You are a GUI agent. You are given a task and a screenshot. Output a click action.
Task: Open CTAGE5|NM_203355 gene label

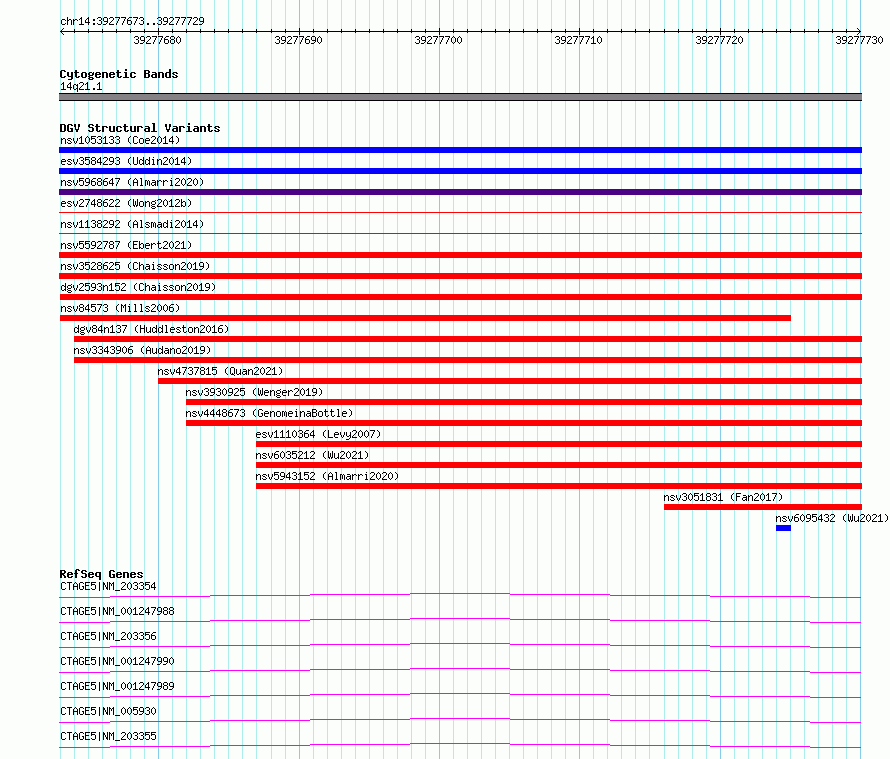point(108,736)
